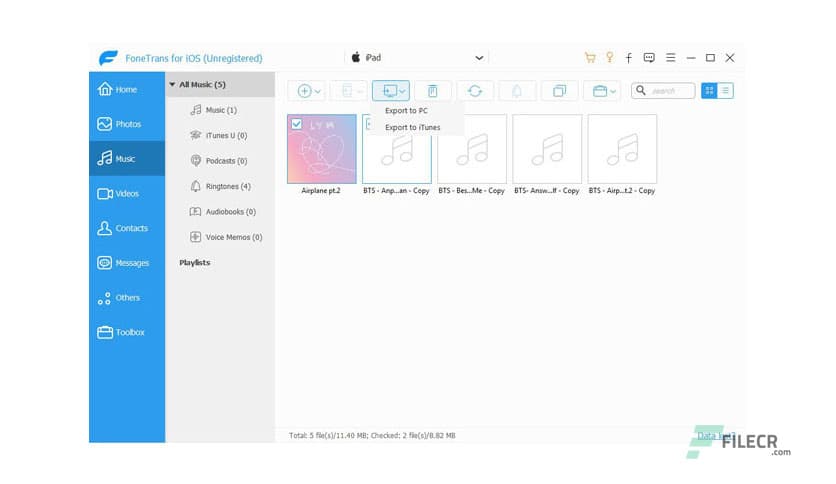Click the Data lost link

(x=716, y=435)
